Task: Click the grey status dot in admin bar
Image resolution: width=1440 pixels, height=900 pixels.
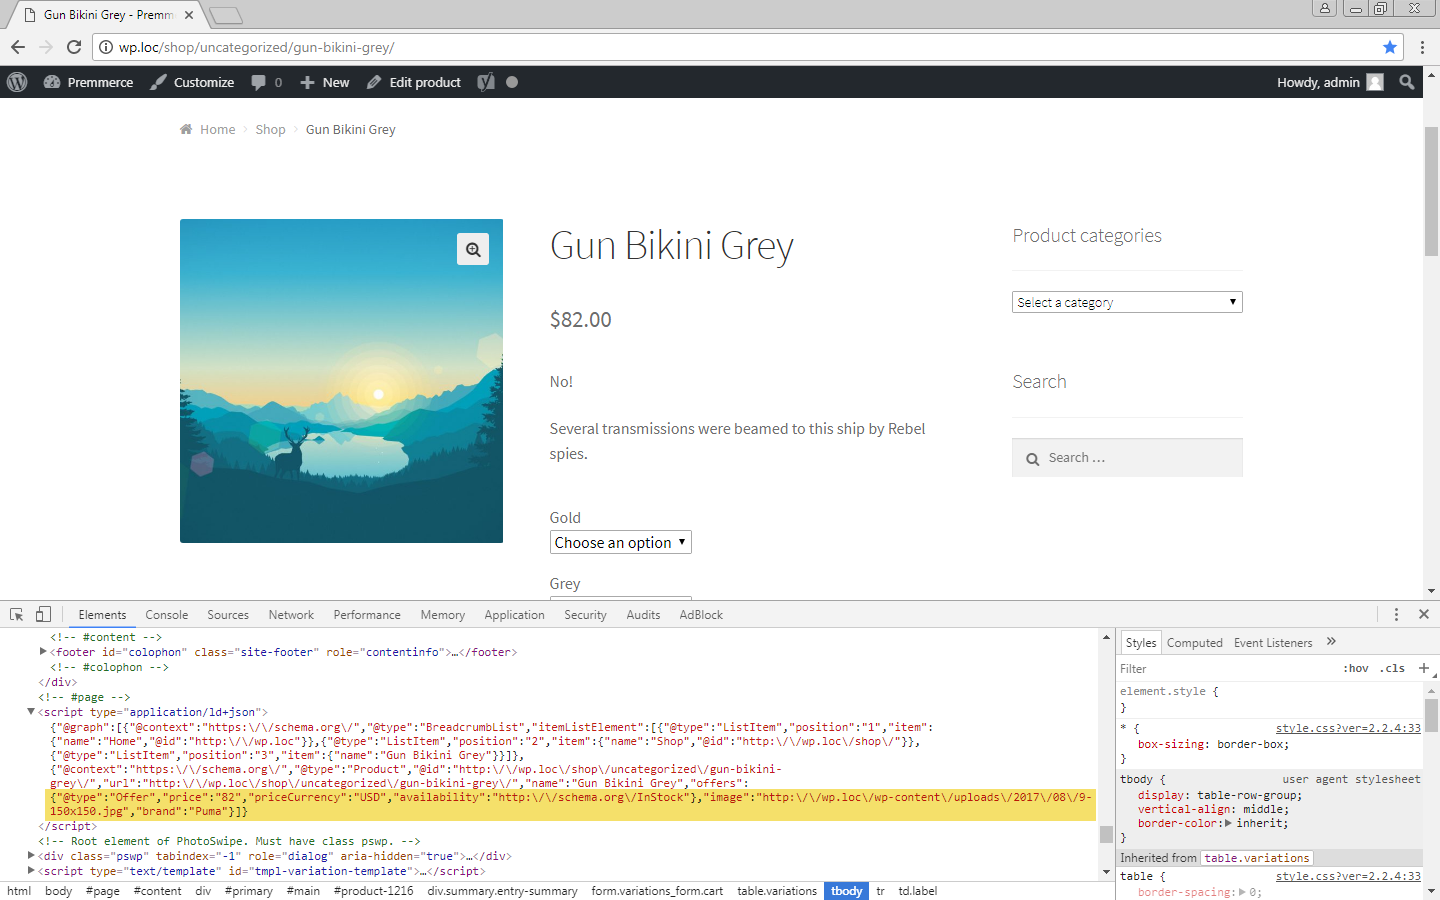Action: coord(512,82)
